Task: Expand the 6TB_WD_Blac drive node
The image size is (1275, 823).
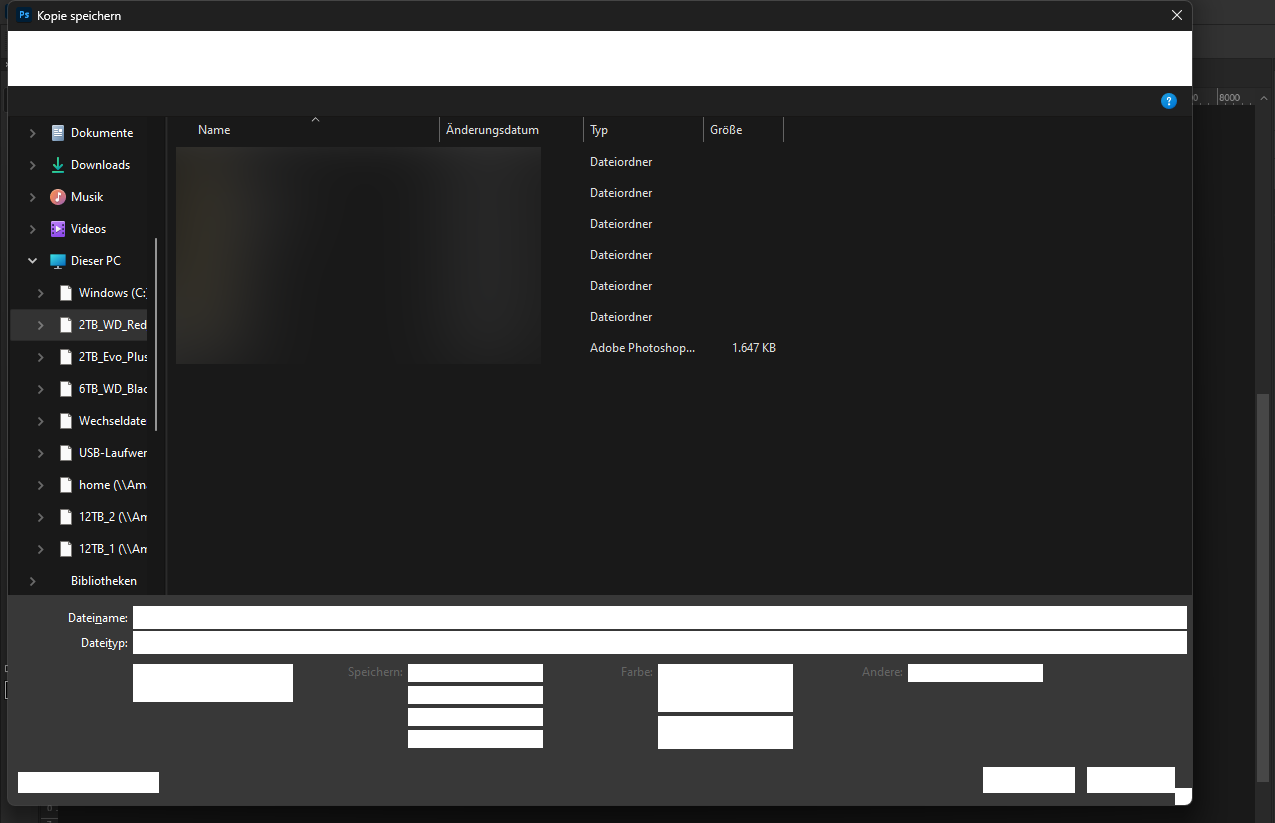Action: click(40, 389)
